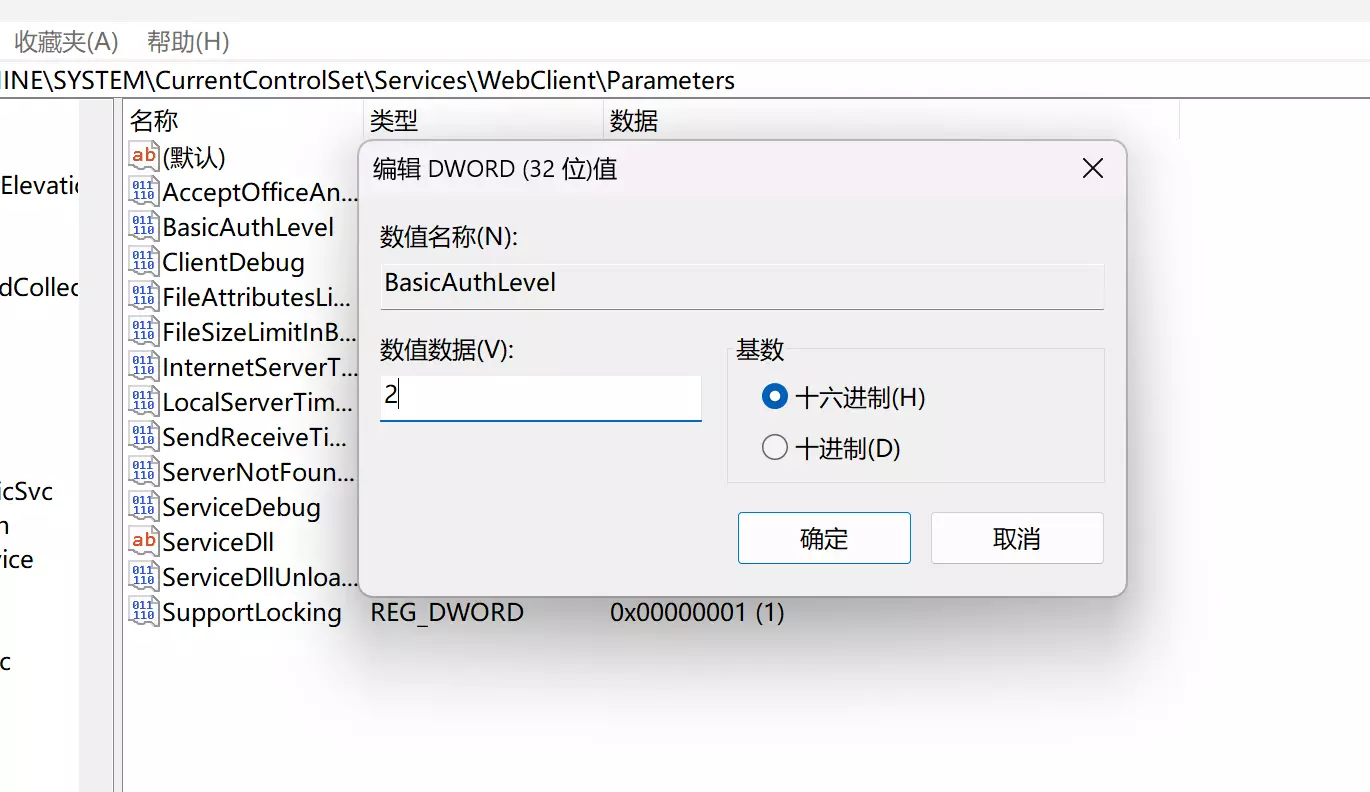The image size is (1370, 792).
Task: Click the DWORD icon beside BasicAuthLevel
Action: [x=143, y=227]
